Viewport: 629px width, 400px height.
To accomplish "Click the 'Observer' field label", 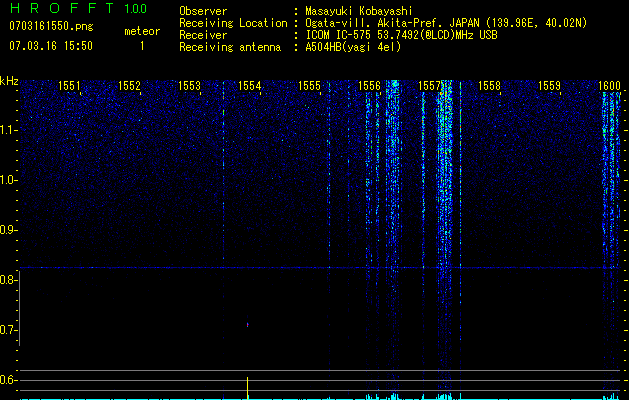I will pyautogui.click(x=203, y=11).
